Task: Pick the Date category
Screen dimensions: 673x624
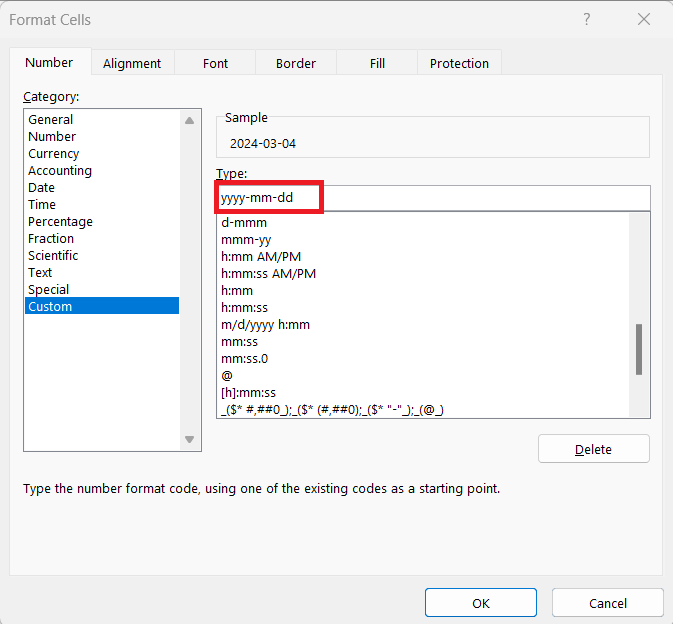Action: click(x=102, y=188)
